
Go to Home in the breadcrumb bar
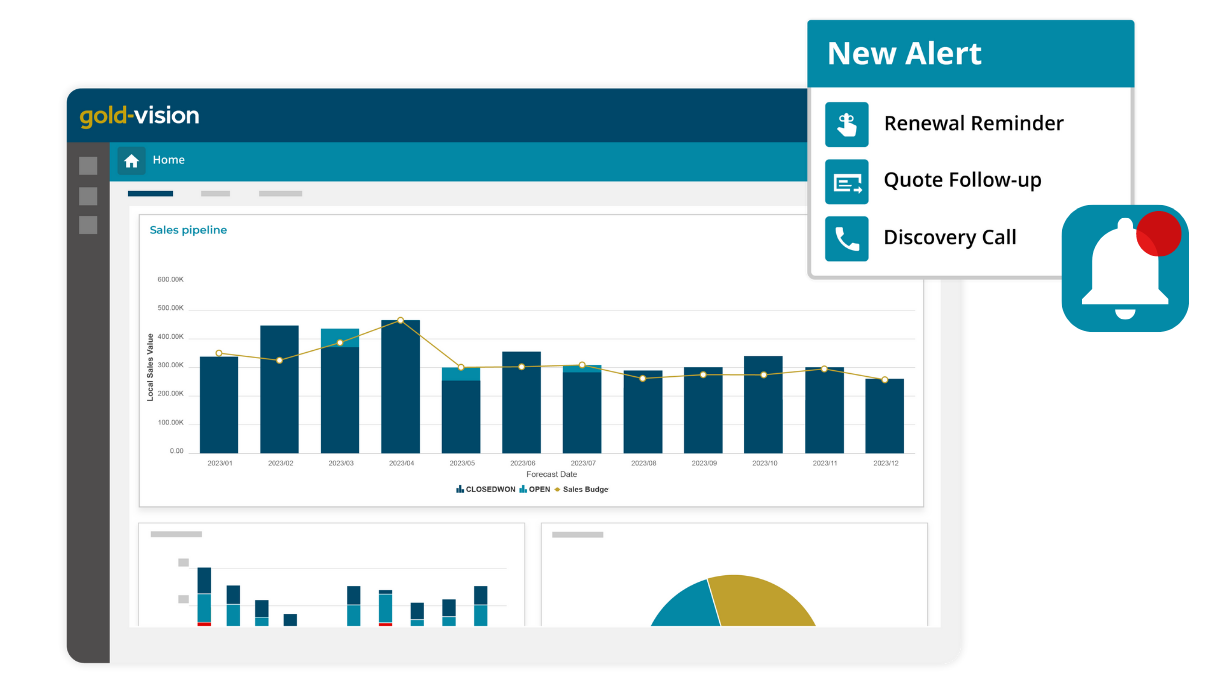point(168,160)
